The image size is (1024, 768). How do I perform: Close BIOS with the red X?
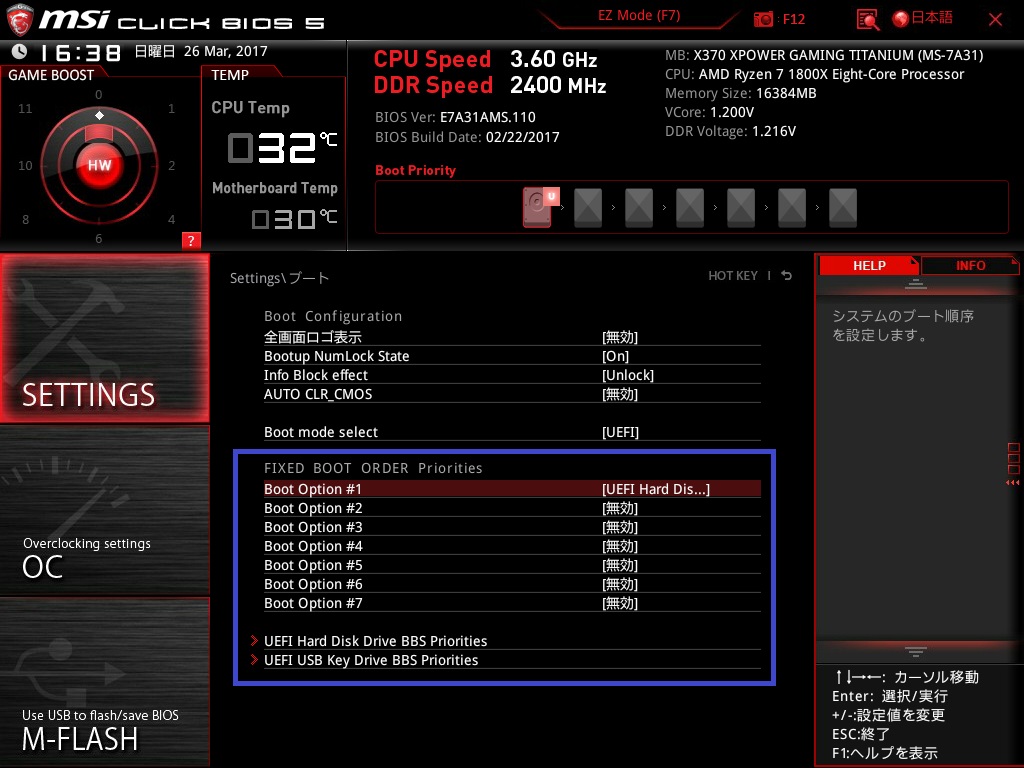[x=995, y=20]
